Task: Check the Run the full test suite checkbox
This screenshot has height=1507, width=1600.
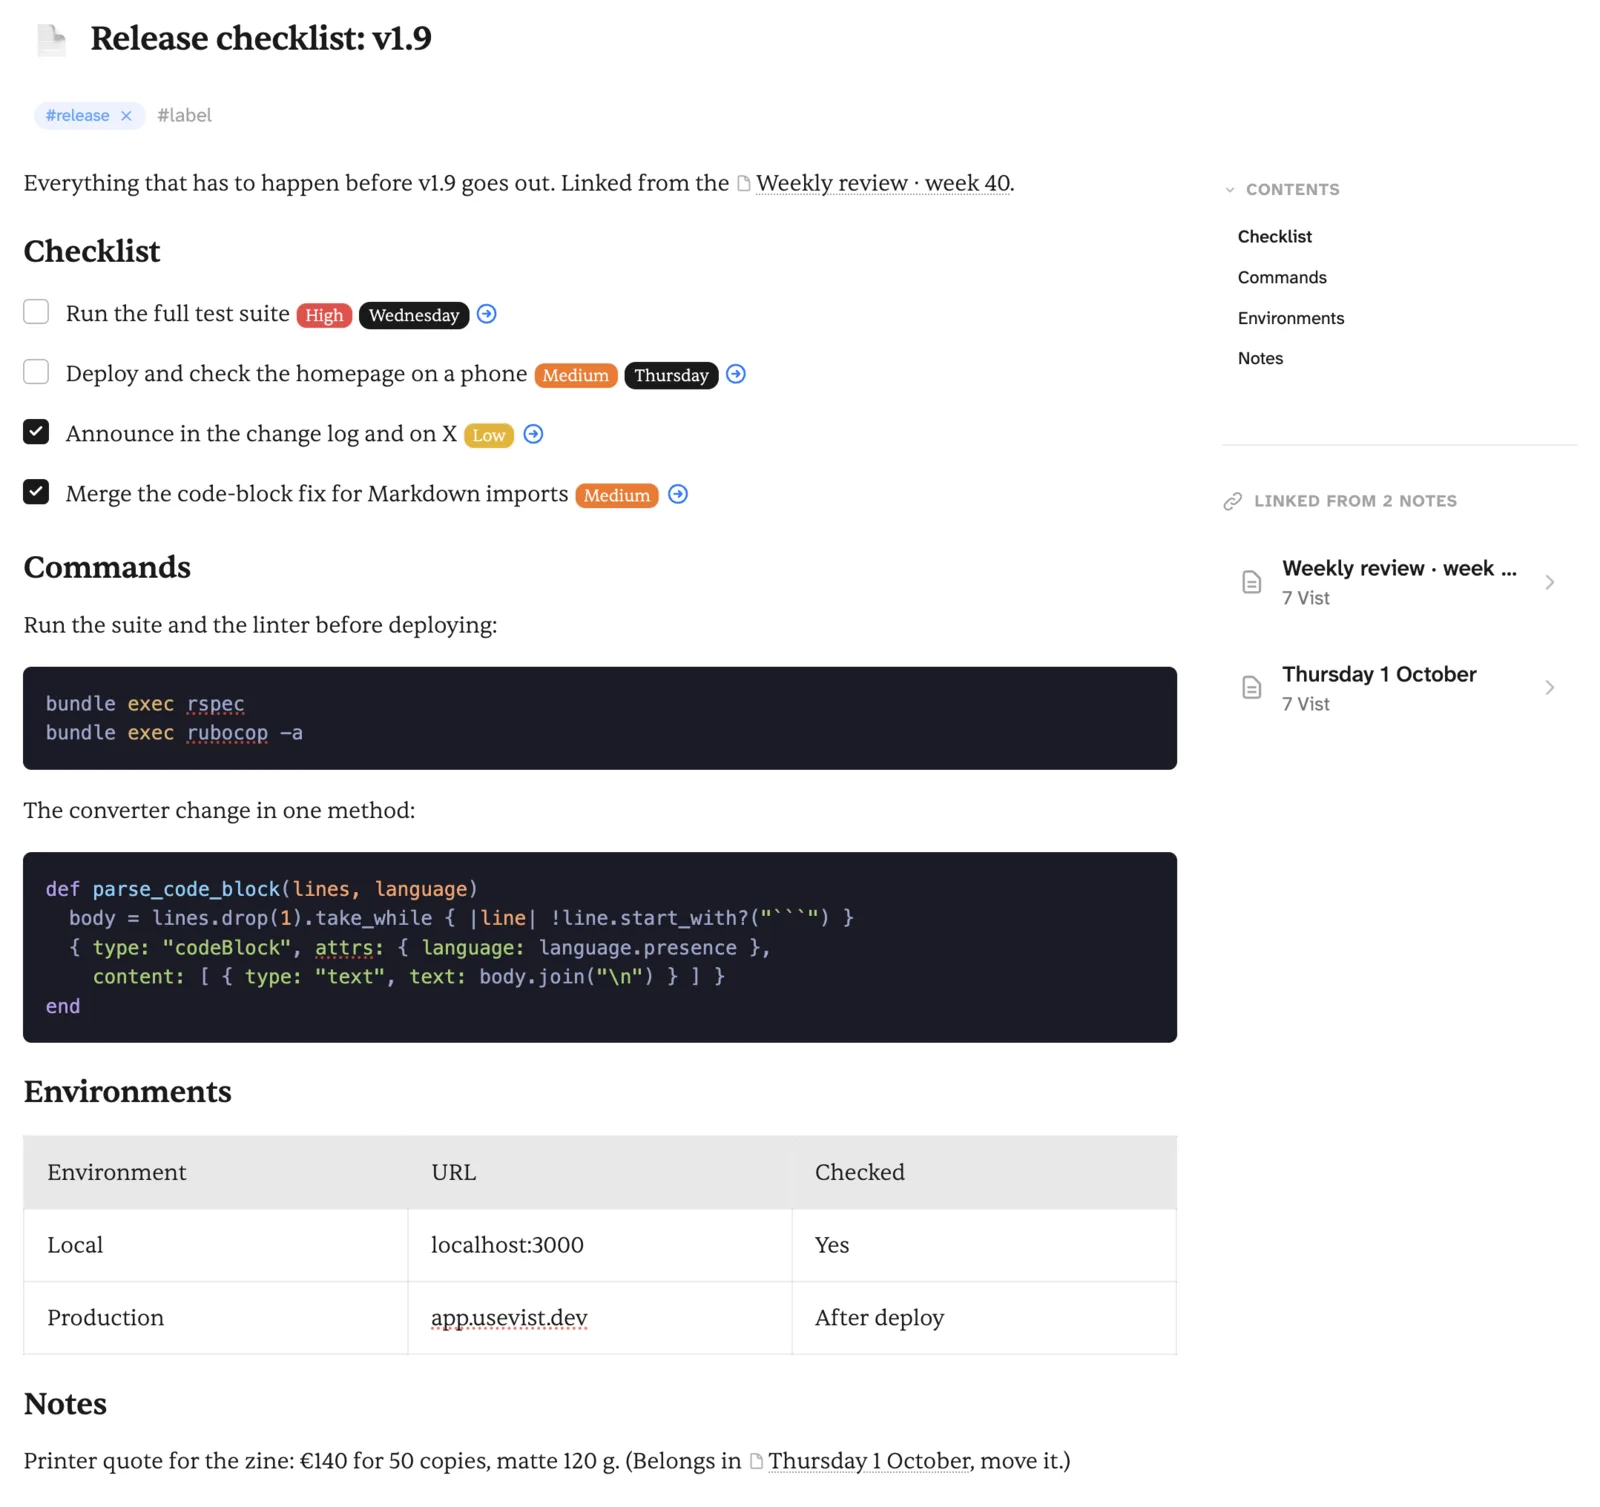Action: pyautogui.click(x=36, y=312)
